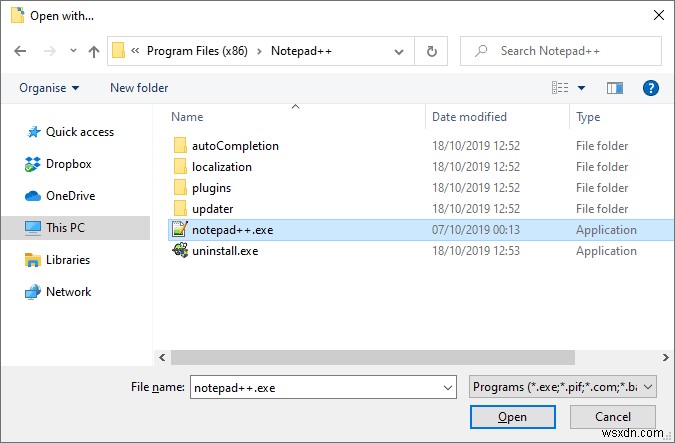The height and width of the screenshot is (443, 675).
Task: Create a New folder
Action: pyautogui.click(x=139, y=88)
